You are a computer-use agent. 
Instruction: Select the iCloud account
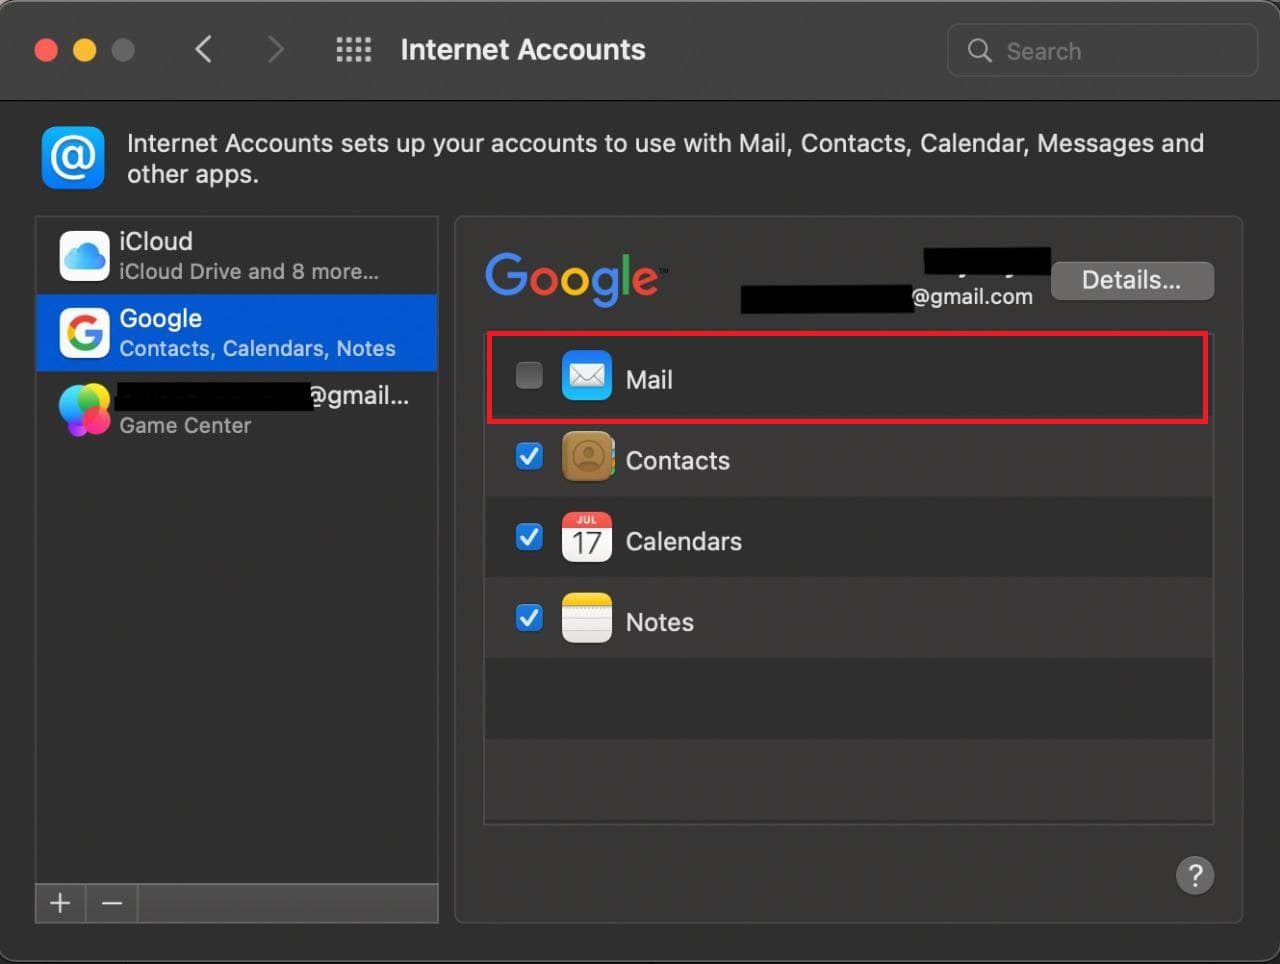(237, 256)
